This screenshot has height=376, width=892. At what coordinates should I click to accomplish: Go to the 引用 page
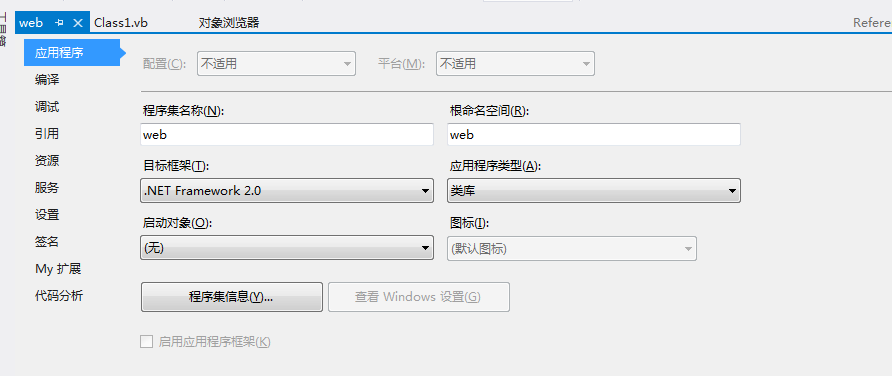click(x=47, y=134)
